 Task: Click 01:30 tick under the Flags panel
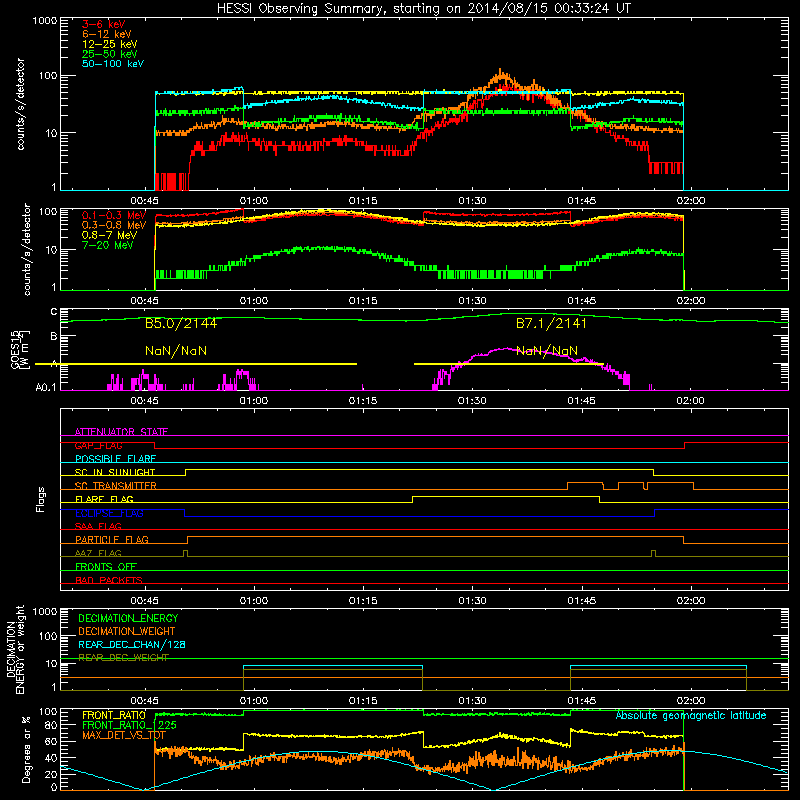click(472, 601)
